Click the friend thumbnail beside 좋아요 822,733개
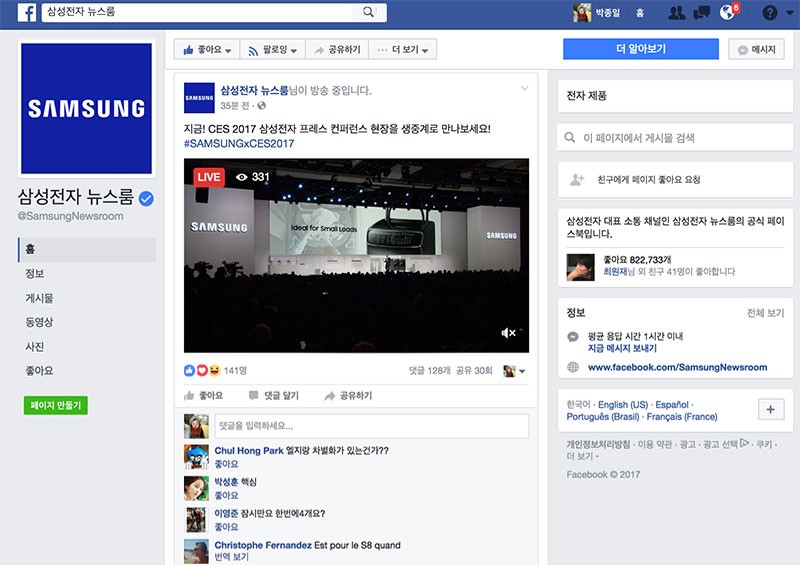The image size is (800, 565). coord(581,267)
